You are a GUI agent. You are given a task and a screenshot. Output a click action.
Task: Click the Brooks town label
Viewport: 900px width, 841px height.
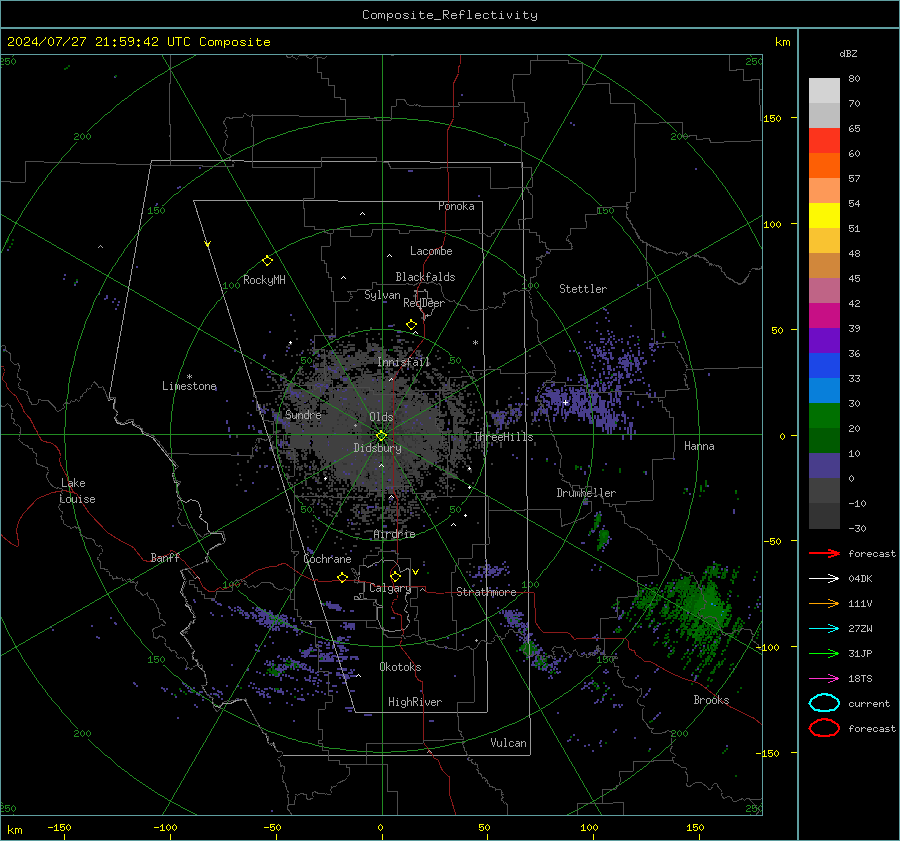711,700
